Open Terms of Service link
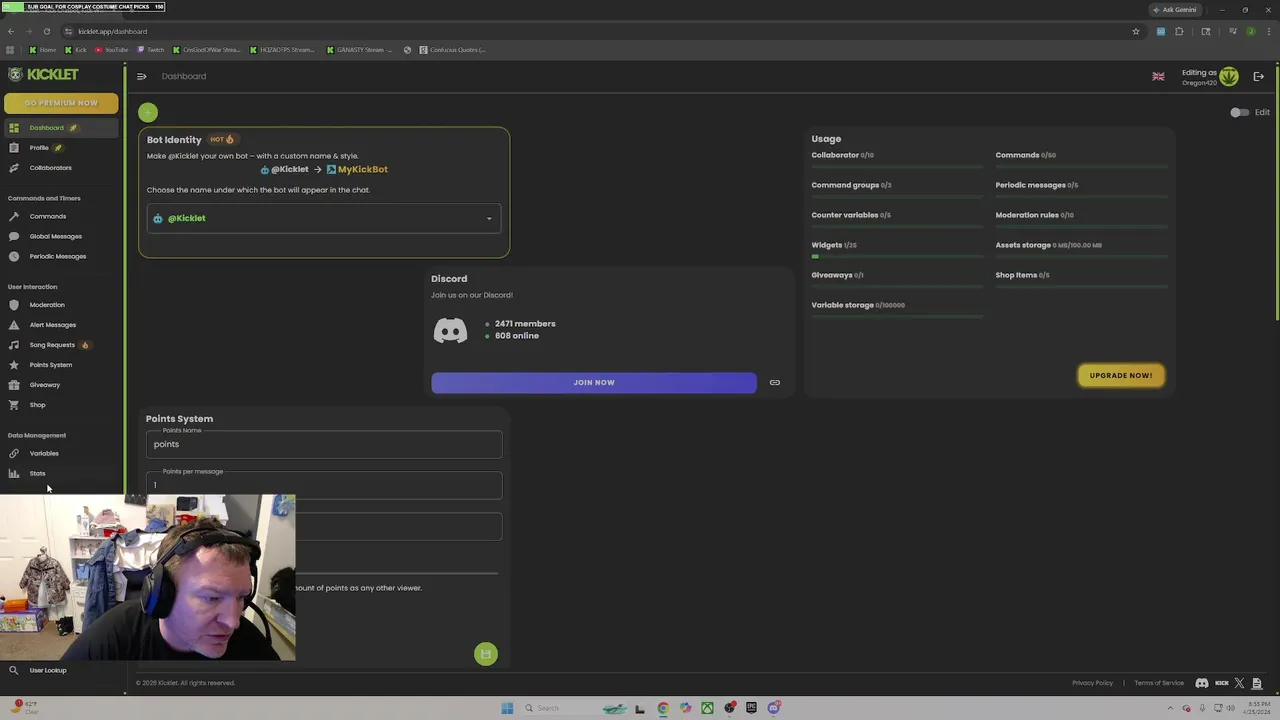Image resolution: width=1280 pixels, height=720 pixels. [x=1159, y=683]
